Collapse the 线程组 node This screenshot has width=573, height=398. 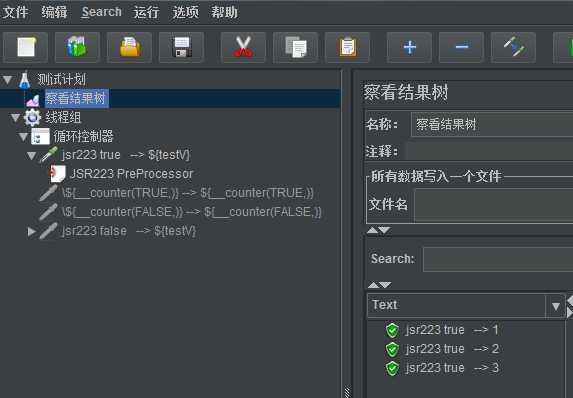15,117
